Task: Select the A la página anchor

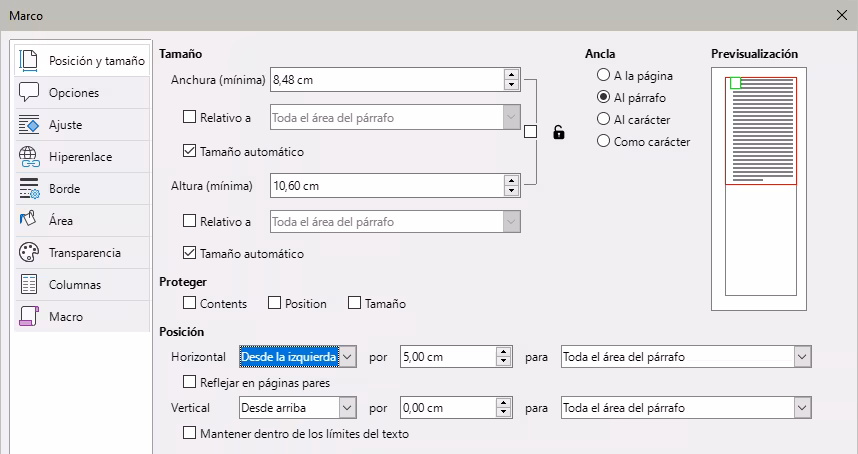Action: click(603, 76)
